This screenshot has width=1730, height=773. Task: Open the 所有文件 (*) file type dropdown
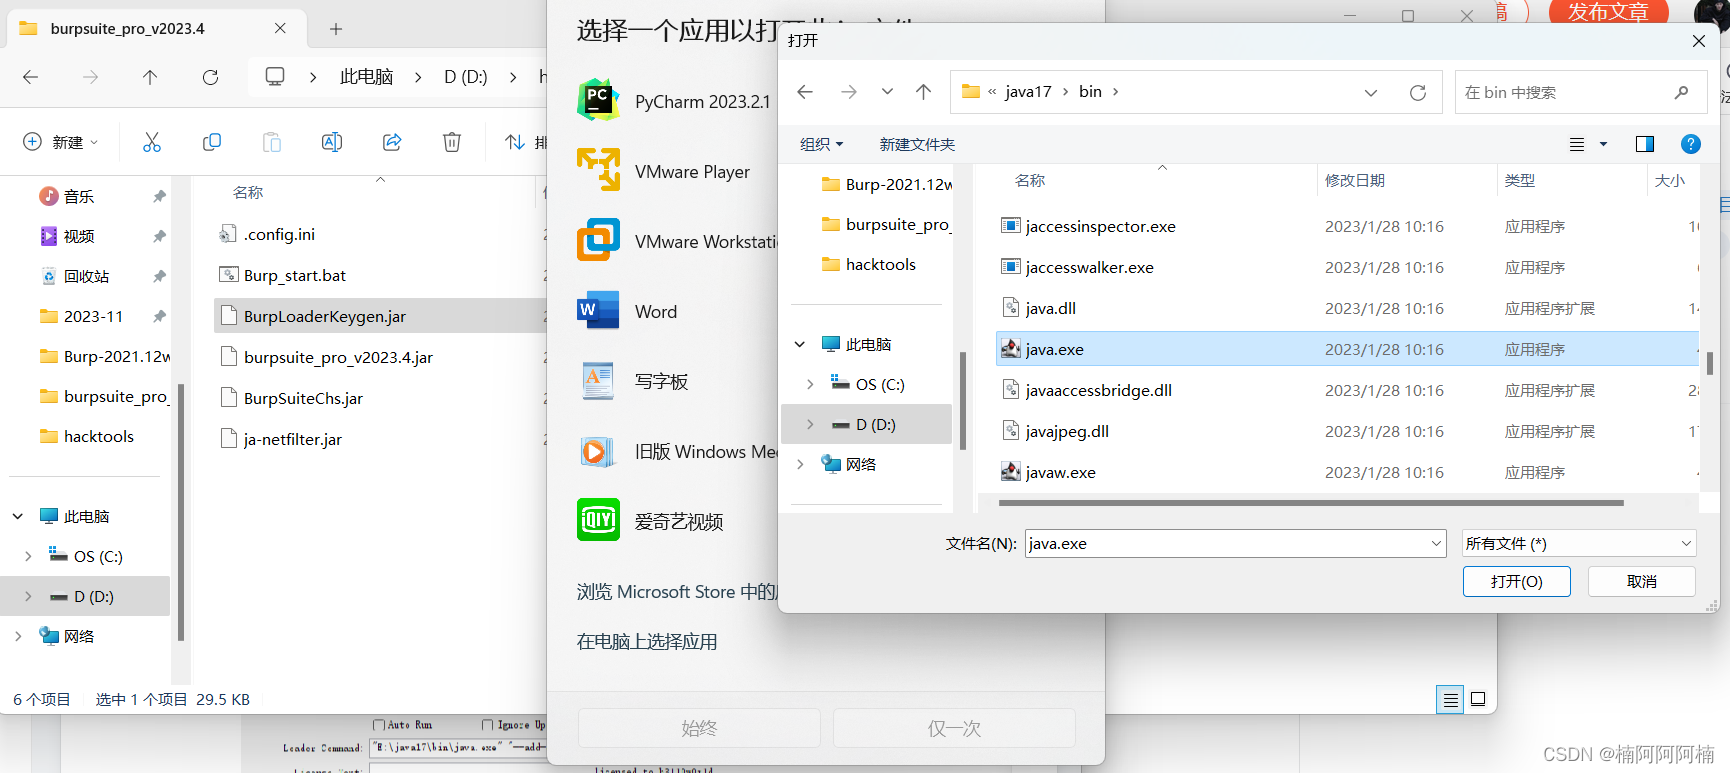(1579, 543)
